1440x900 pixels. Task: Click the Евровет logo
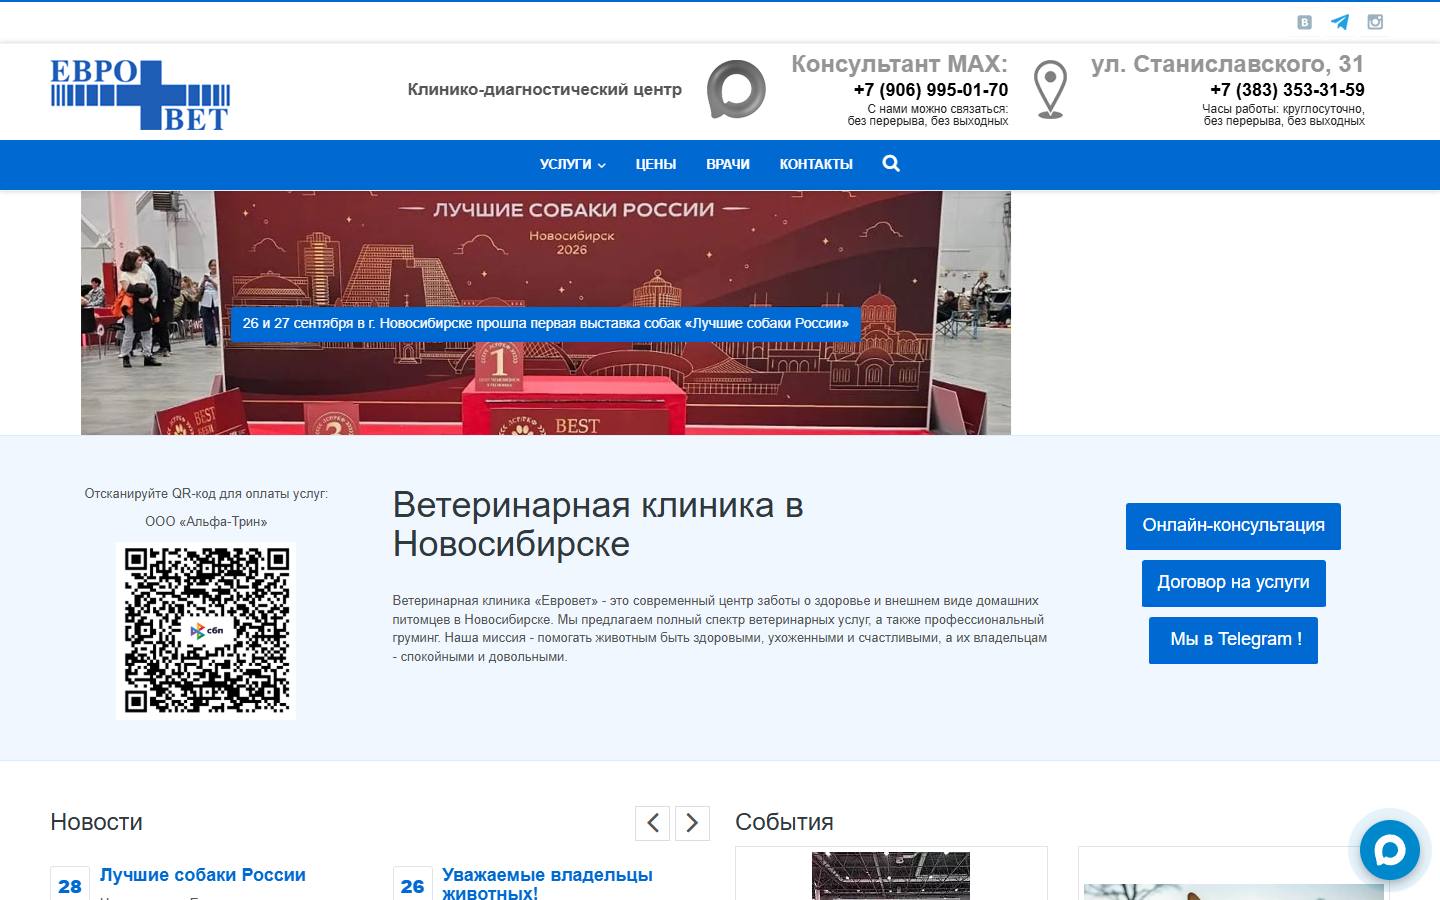click(x=140, y=95)
